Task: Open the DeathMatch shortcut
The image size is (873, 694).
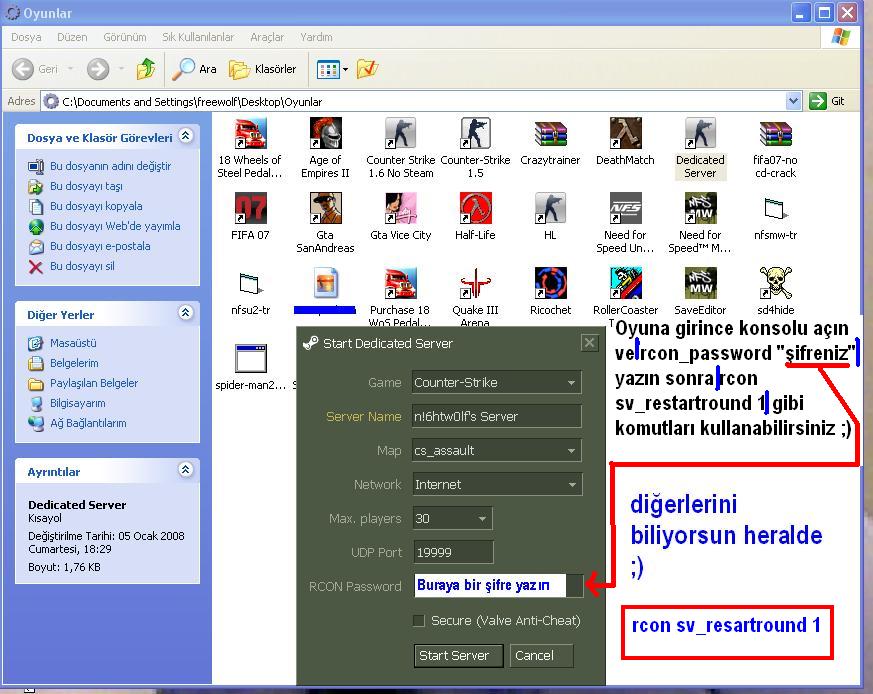Action: coord(625,142)
